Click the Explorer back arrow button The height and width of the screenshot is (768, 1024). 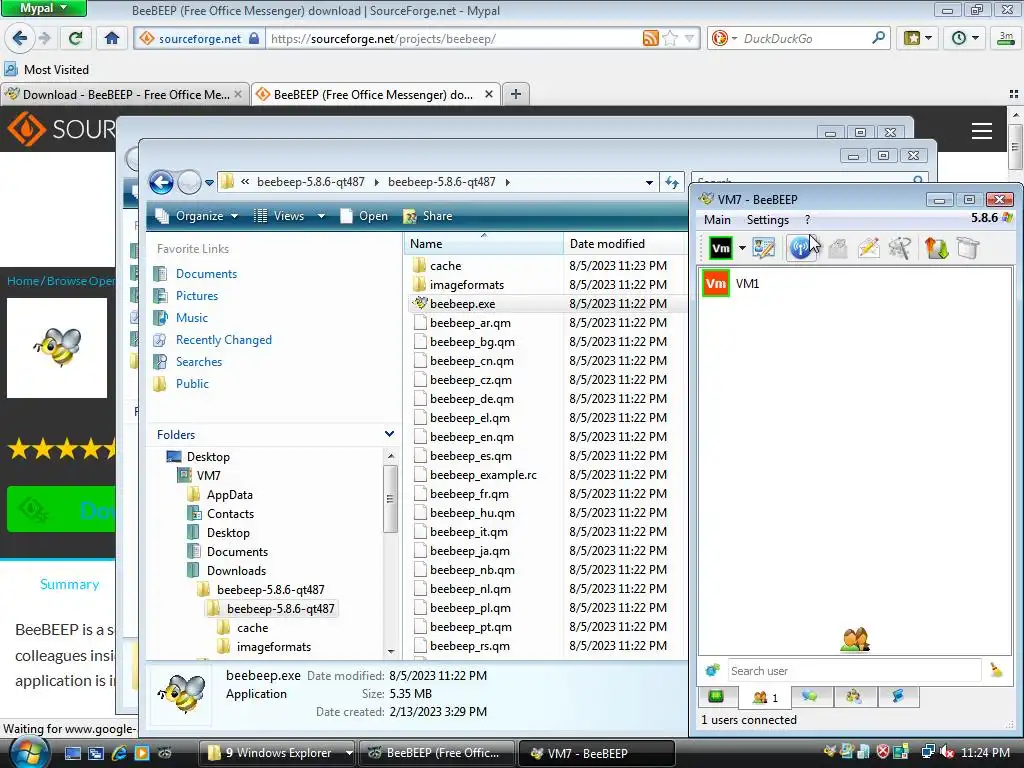[x=161, y=182]
